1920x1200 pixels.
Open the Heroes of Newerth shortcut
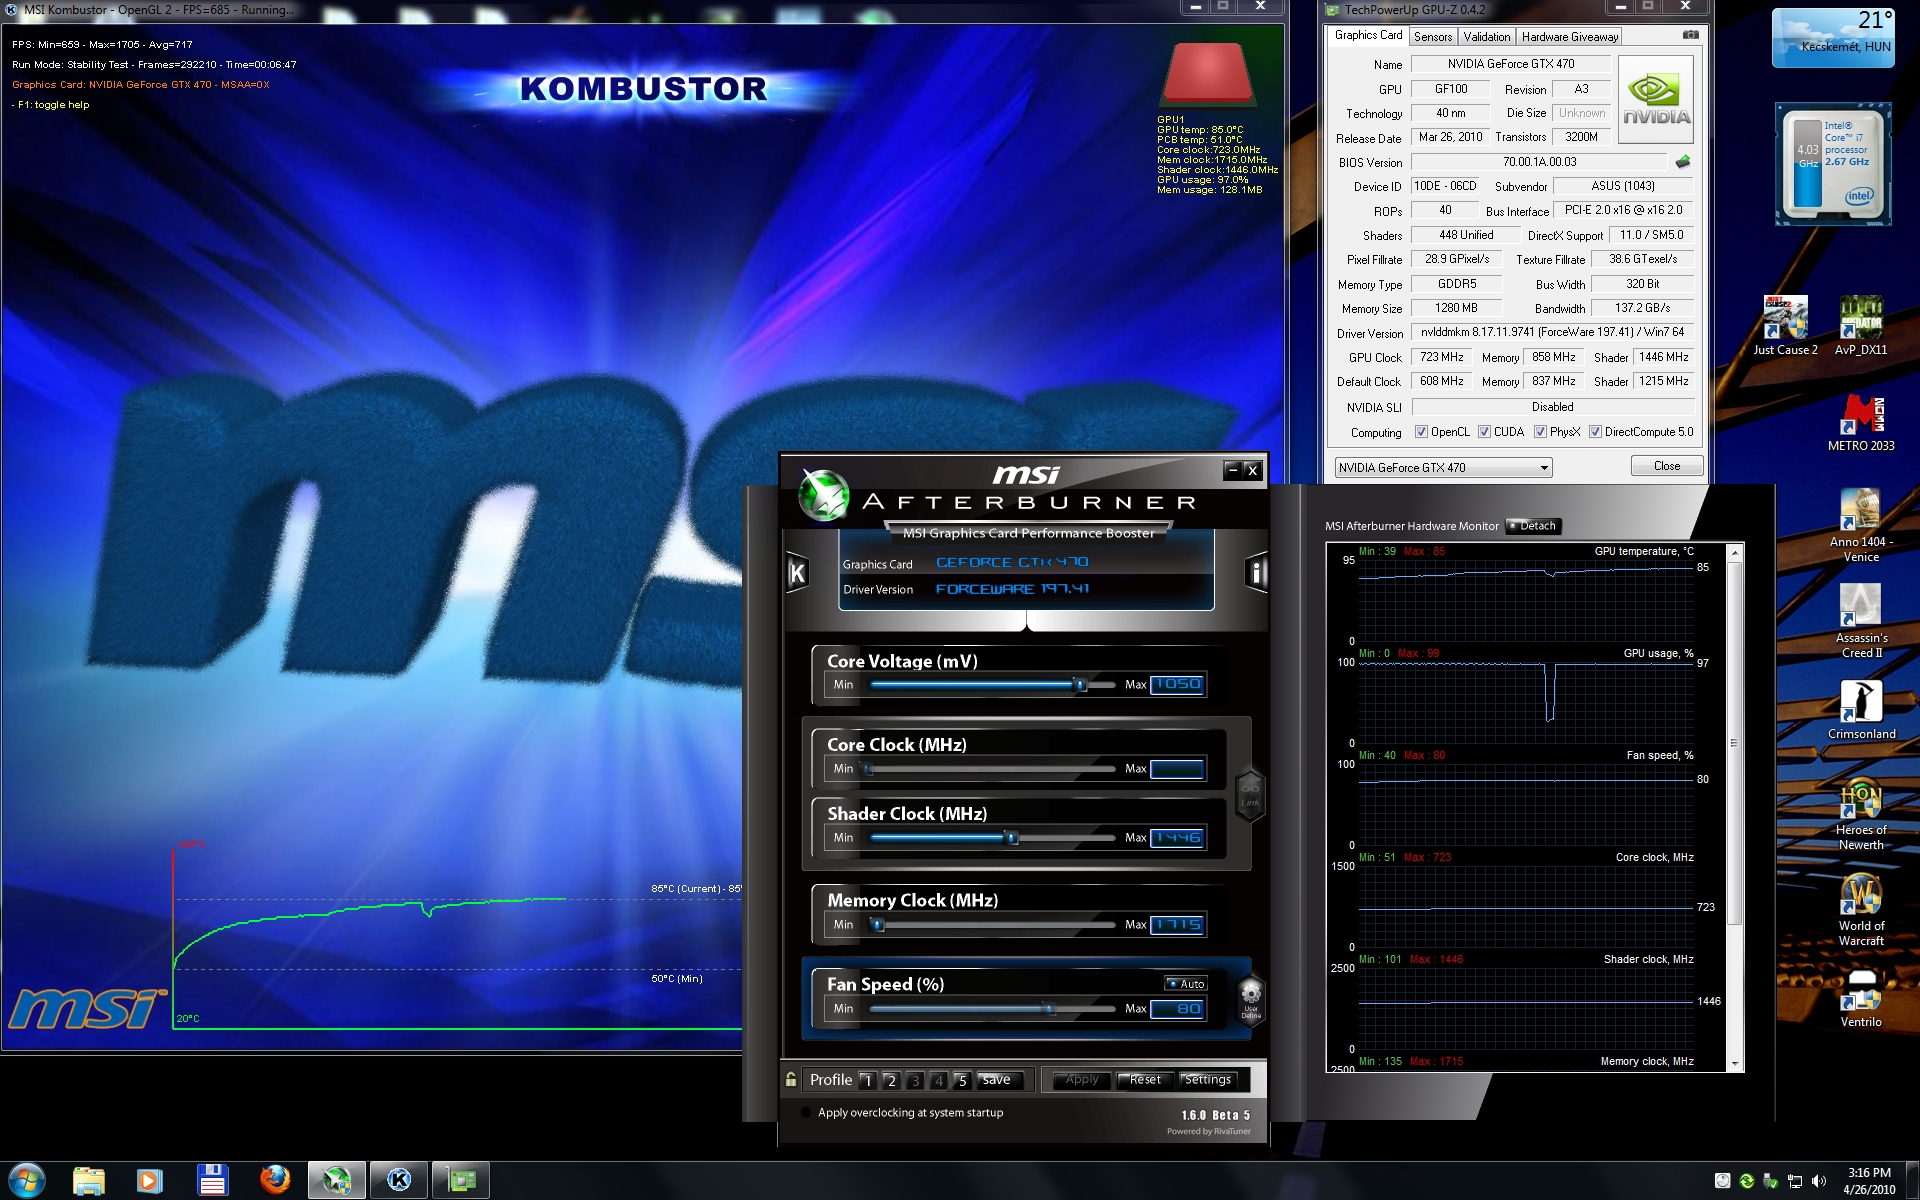click(x=1861, y=814)
